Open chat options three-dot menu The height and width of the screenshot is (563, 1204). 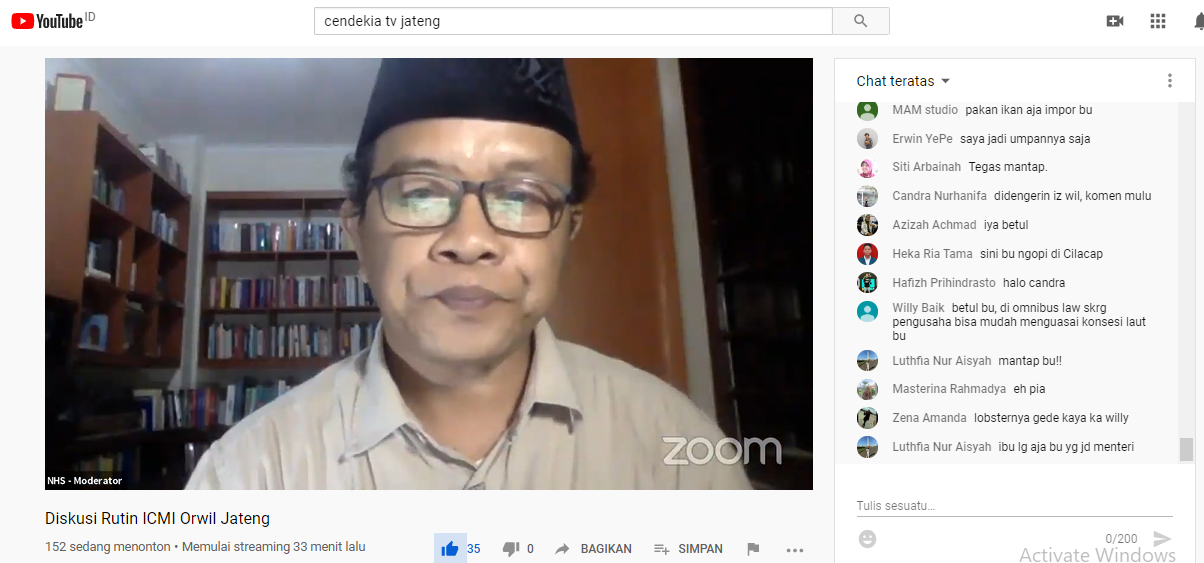click(1169, 81)
